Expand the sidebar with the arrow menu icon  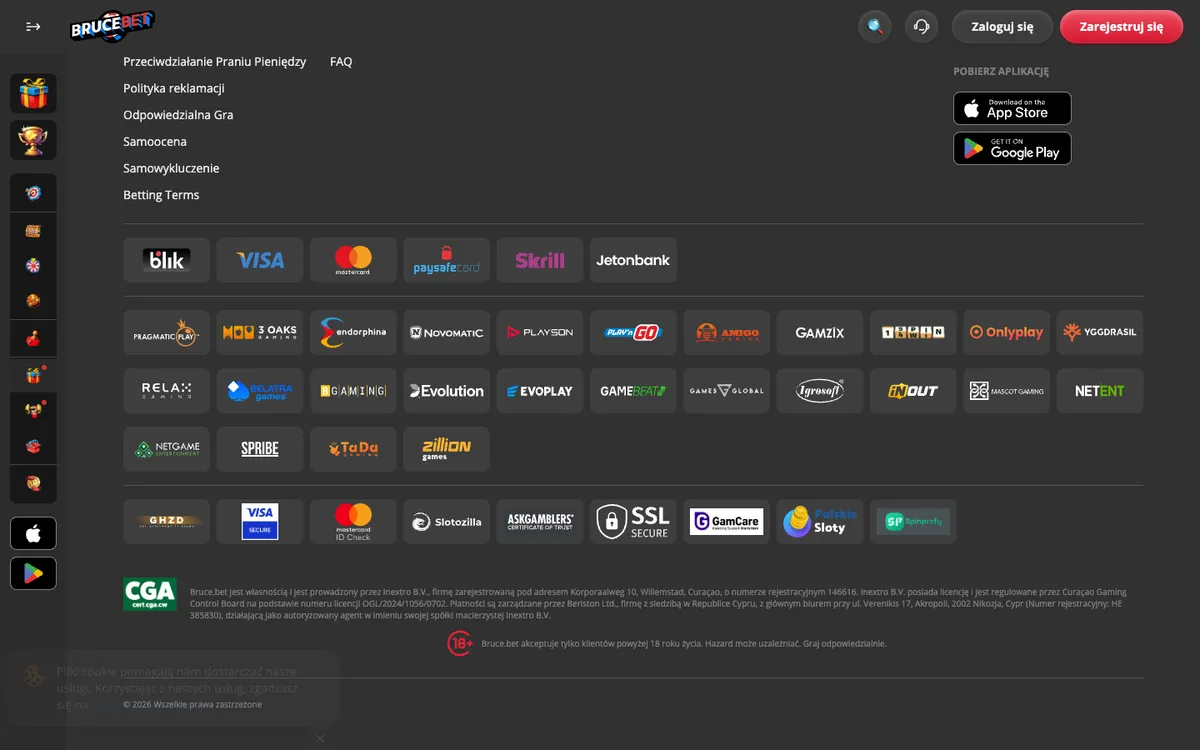tap(33, 27)
